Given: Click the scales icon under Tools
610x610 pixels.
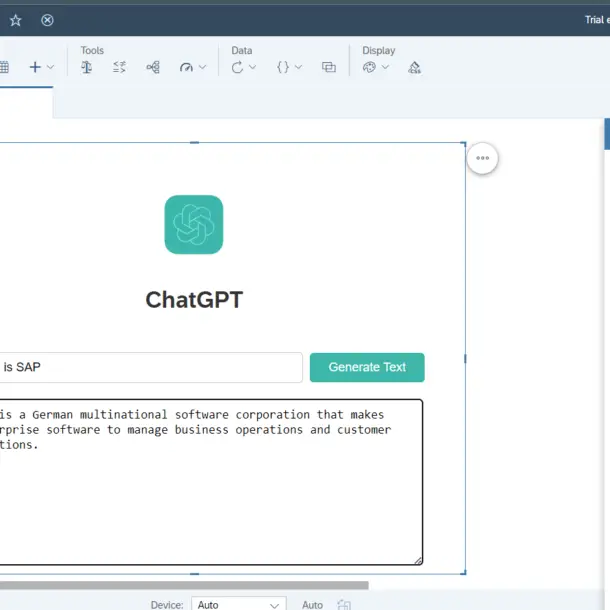Looking at the screenshot, I should [x=86, y=67].
